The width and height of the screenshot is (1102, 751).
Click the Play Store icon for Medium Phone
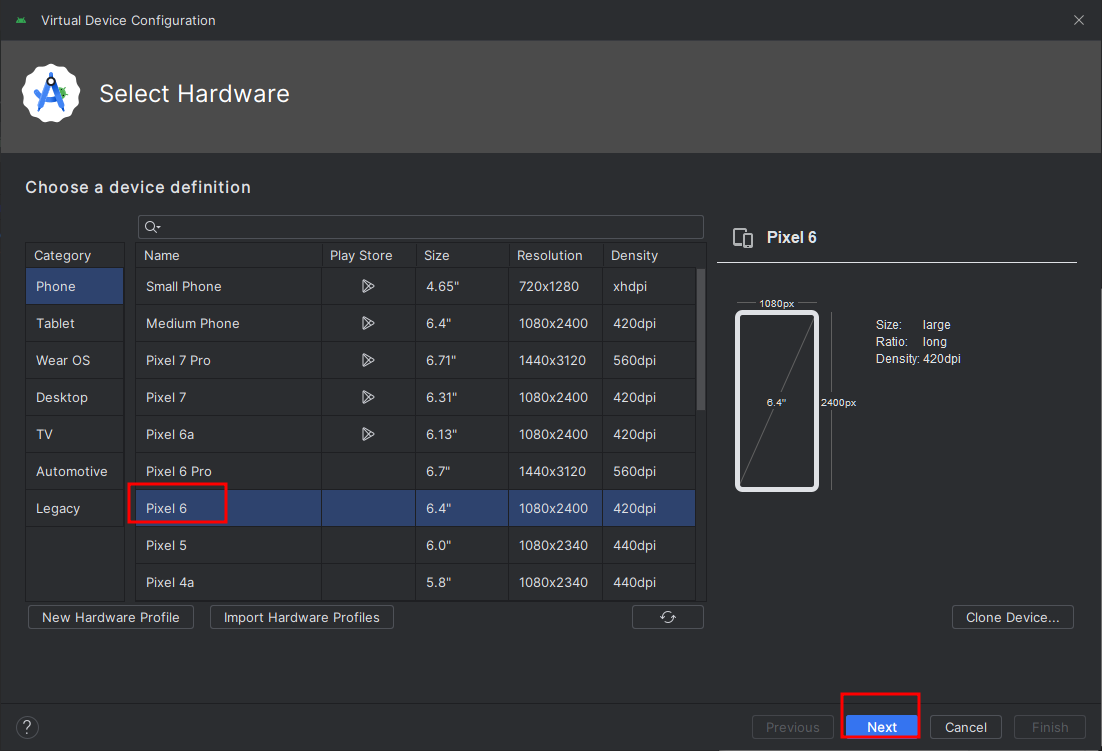click(x=368, y=323)
